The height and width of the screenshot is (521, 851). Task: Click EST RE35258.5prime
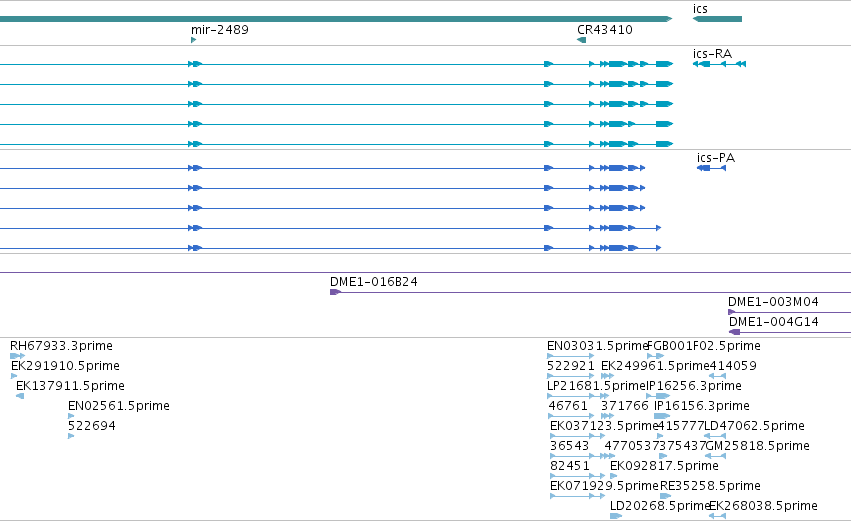[710, 486]
